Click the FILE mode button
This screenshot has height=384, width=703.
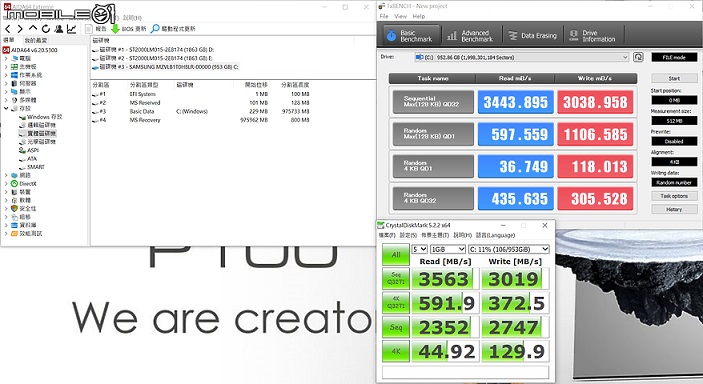[x=674, y=57]
